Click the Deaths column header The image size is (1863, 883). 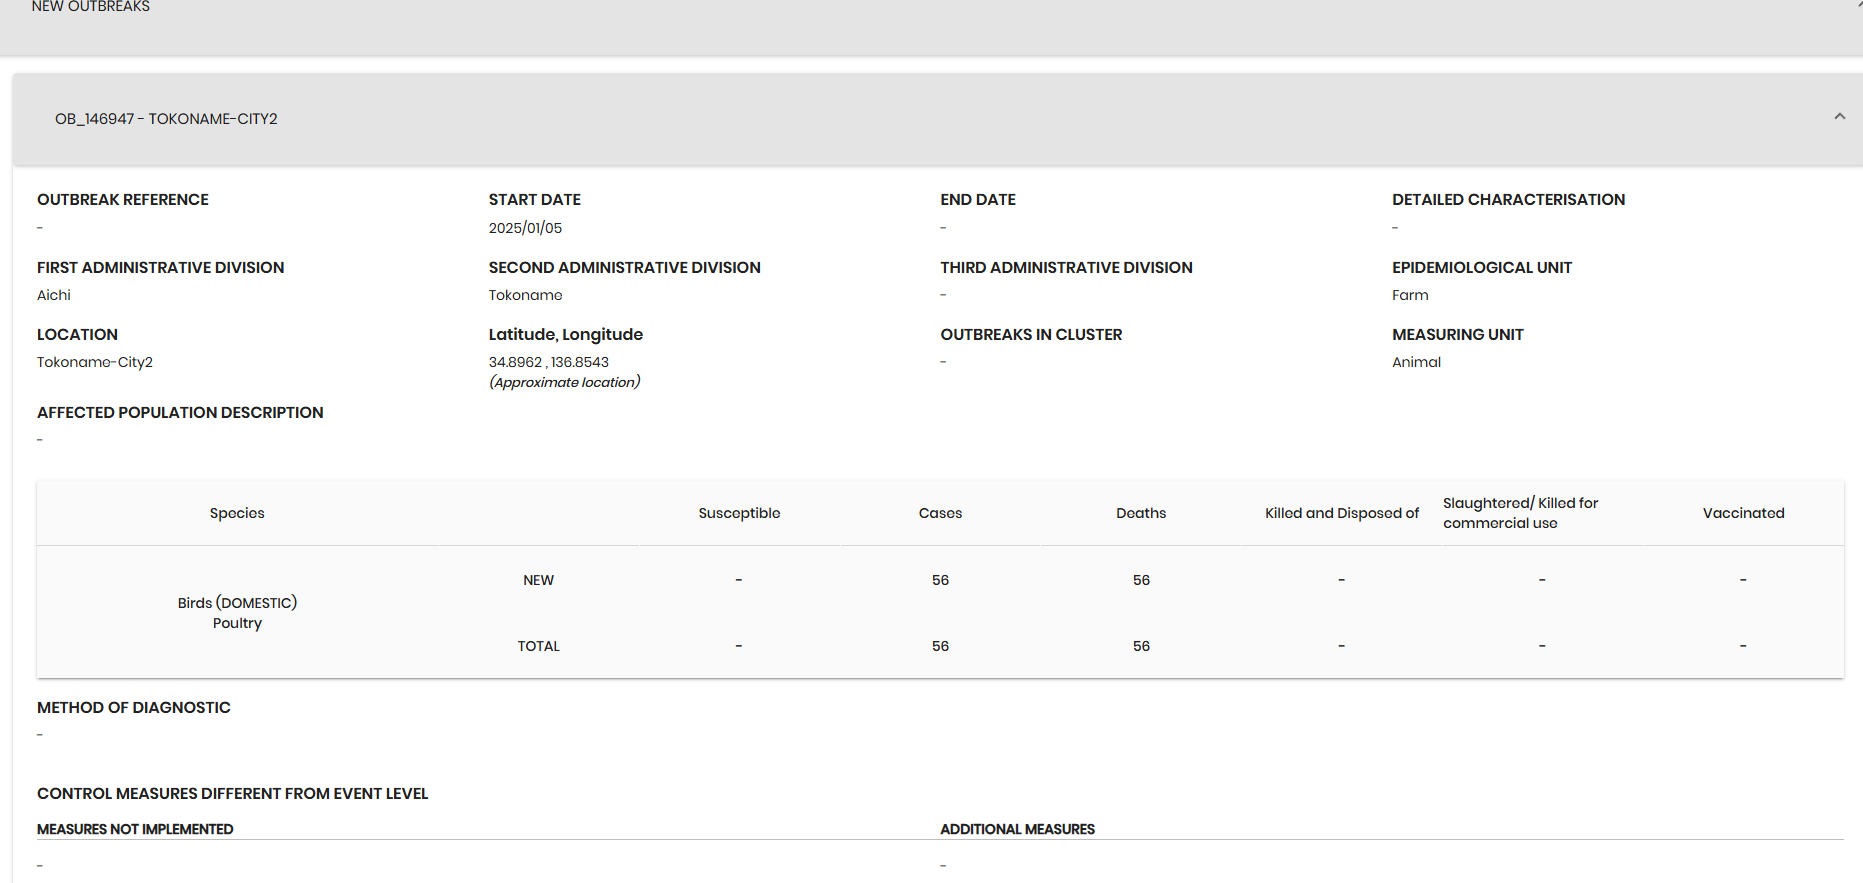click(x=1141, y=513)
